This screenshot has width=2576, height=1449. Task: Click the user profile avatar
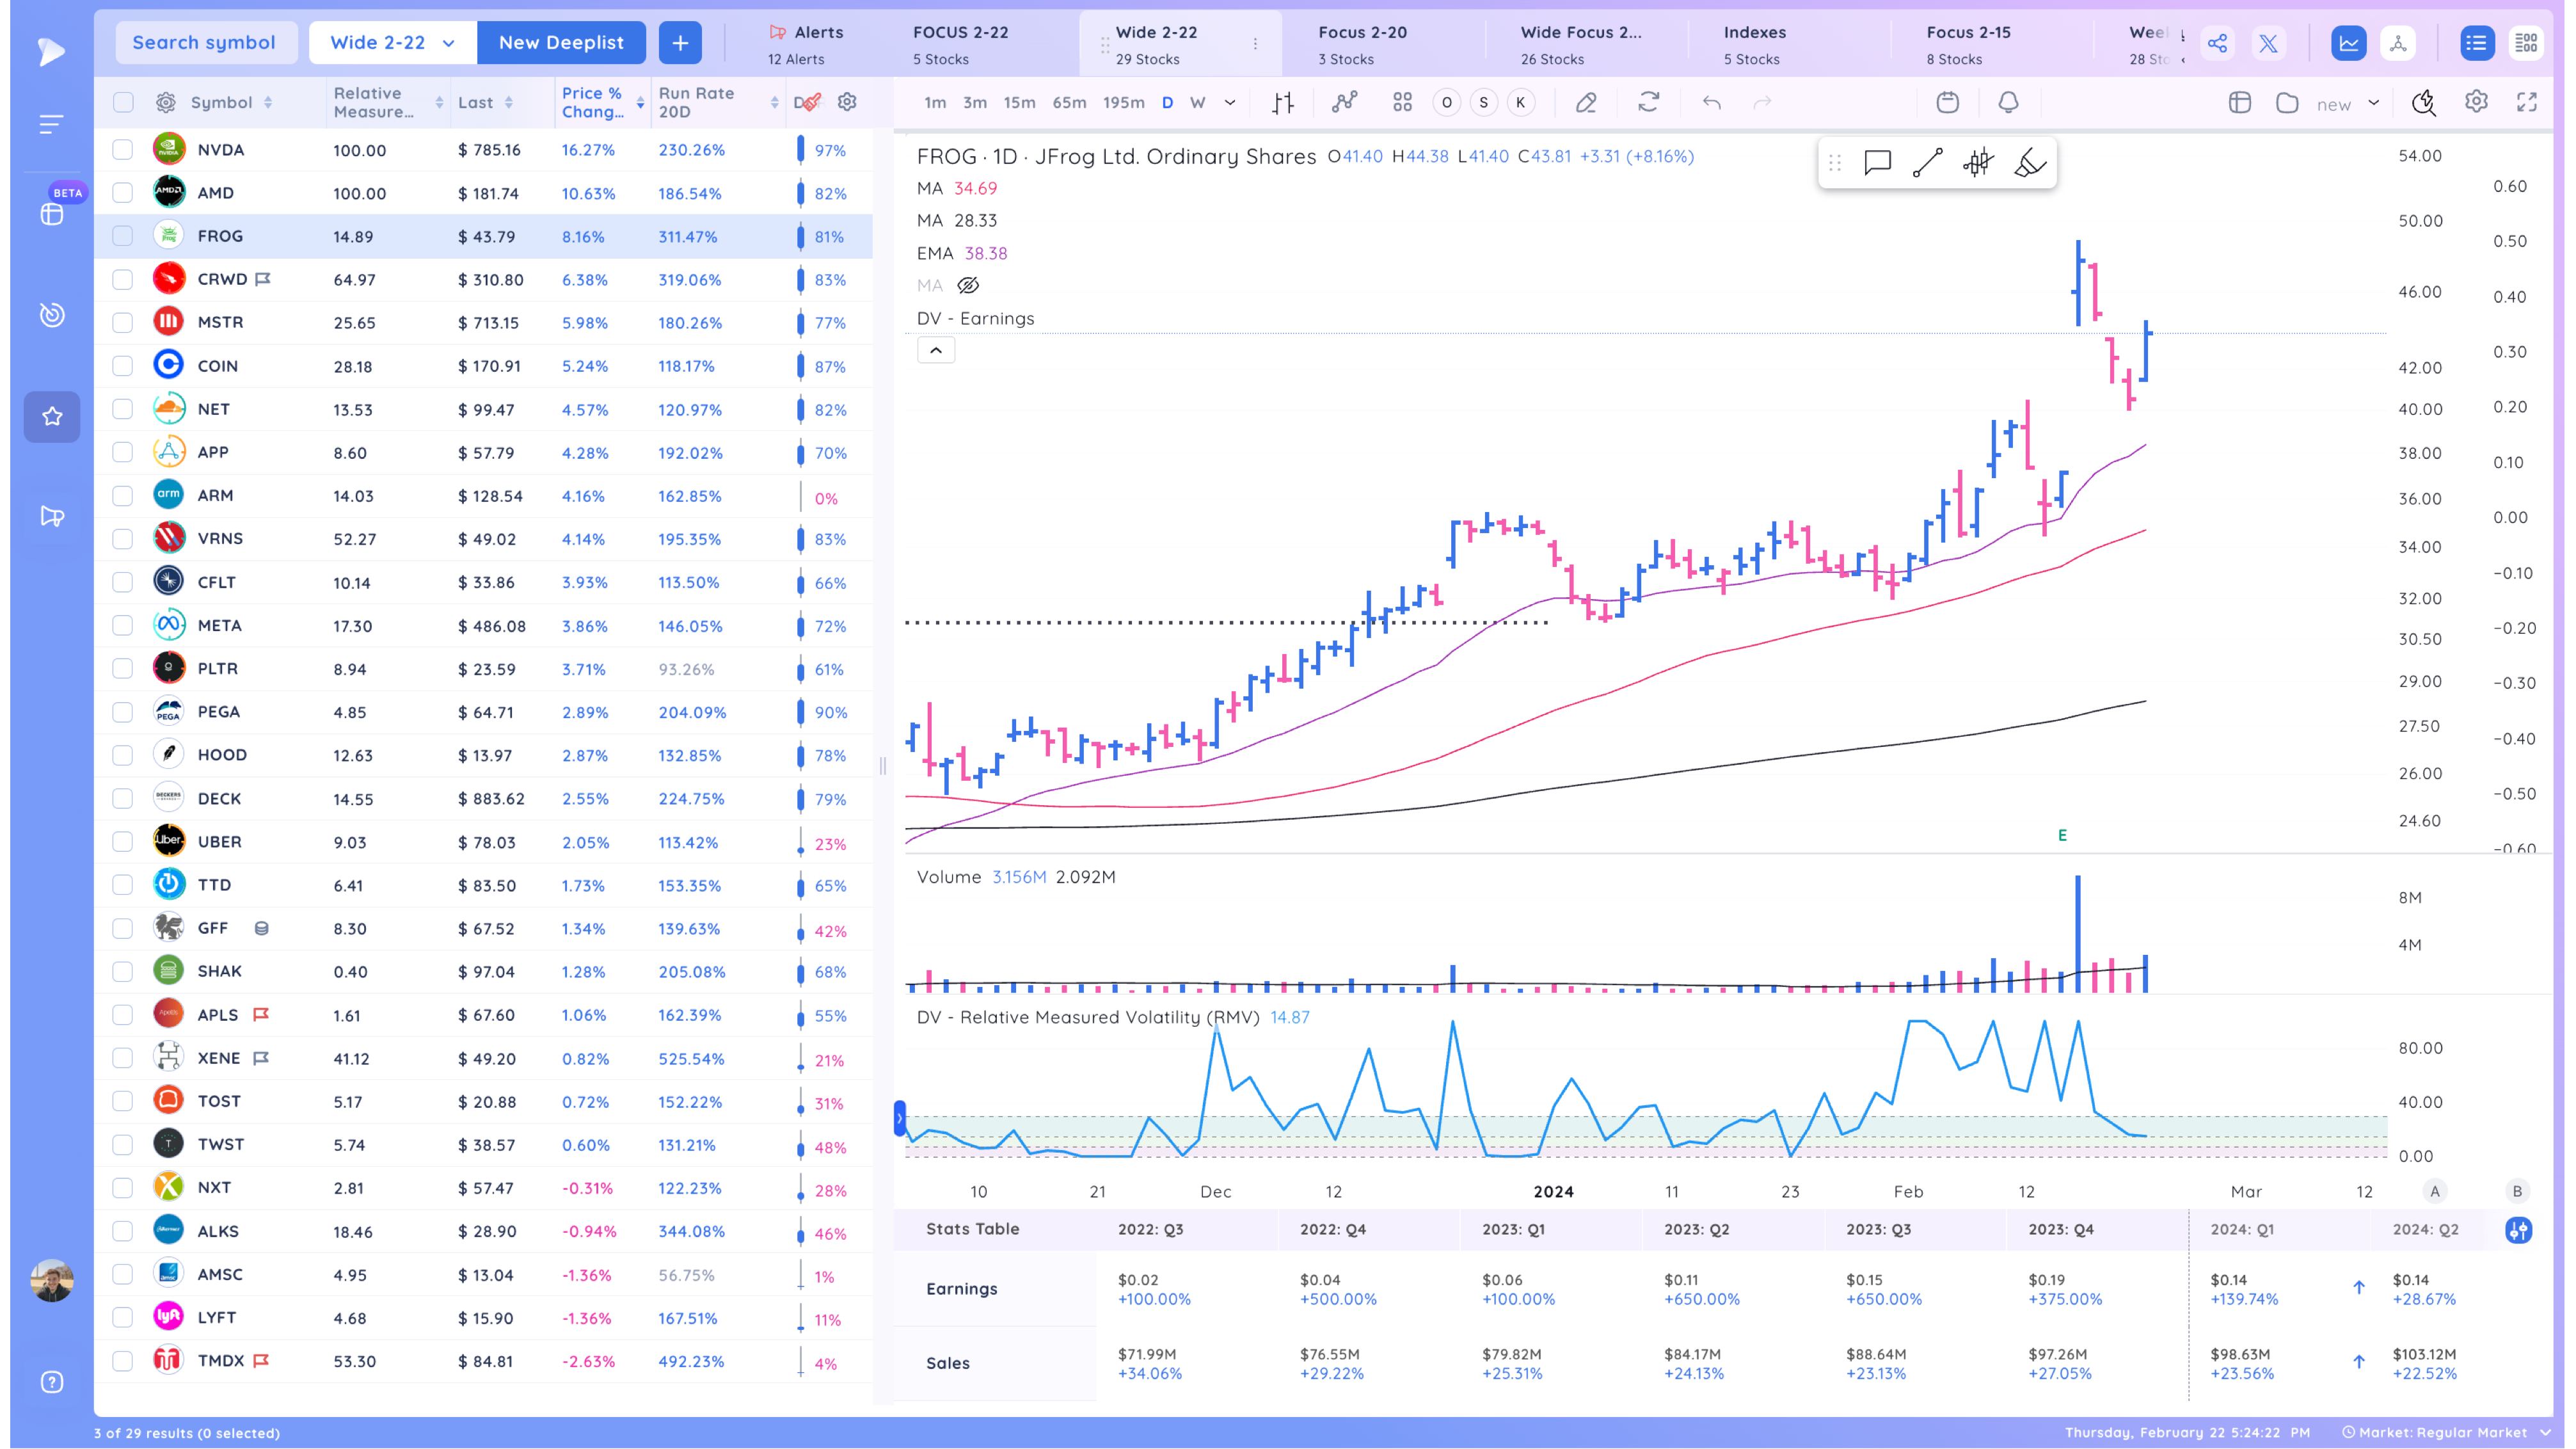[52, 1280]
